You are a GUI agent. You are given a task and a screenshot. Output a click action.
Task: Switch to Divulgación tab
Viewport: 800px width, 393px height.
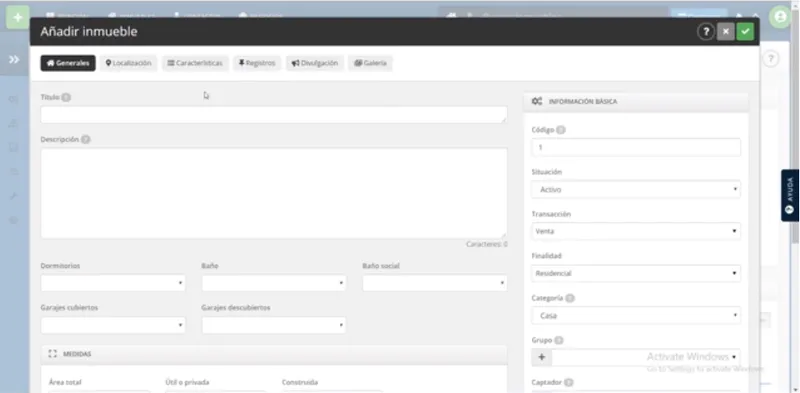click(315, 63)
